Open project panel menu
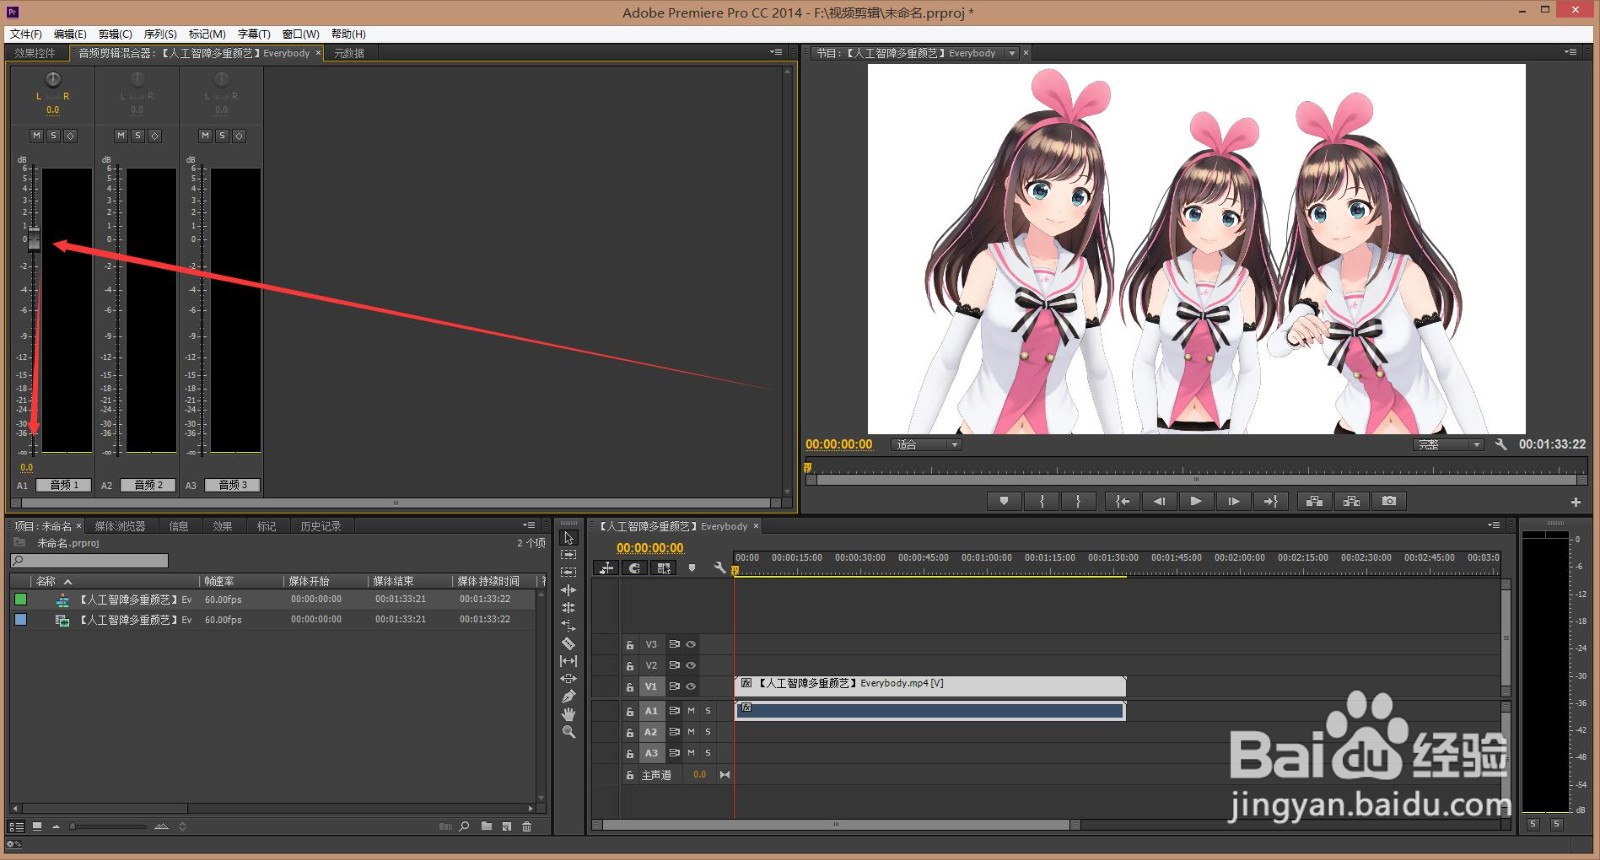 (x=529, y=525)
